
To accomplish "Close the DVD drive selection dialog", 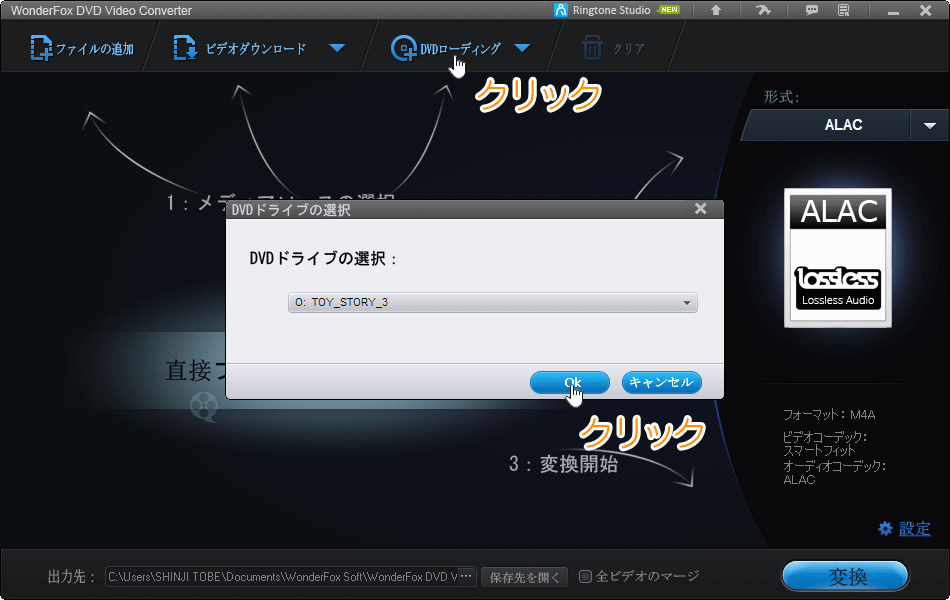I will point(700,208).
